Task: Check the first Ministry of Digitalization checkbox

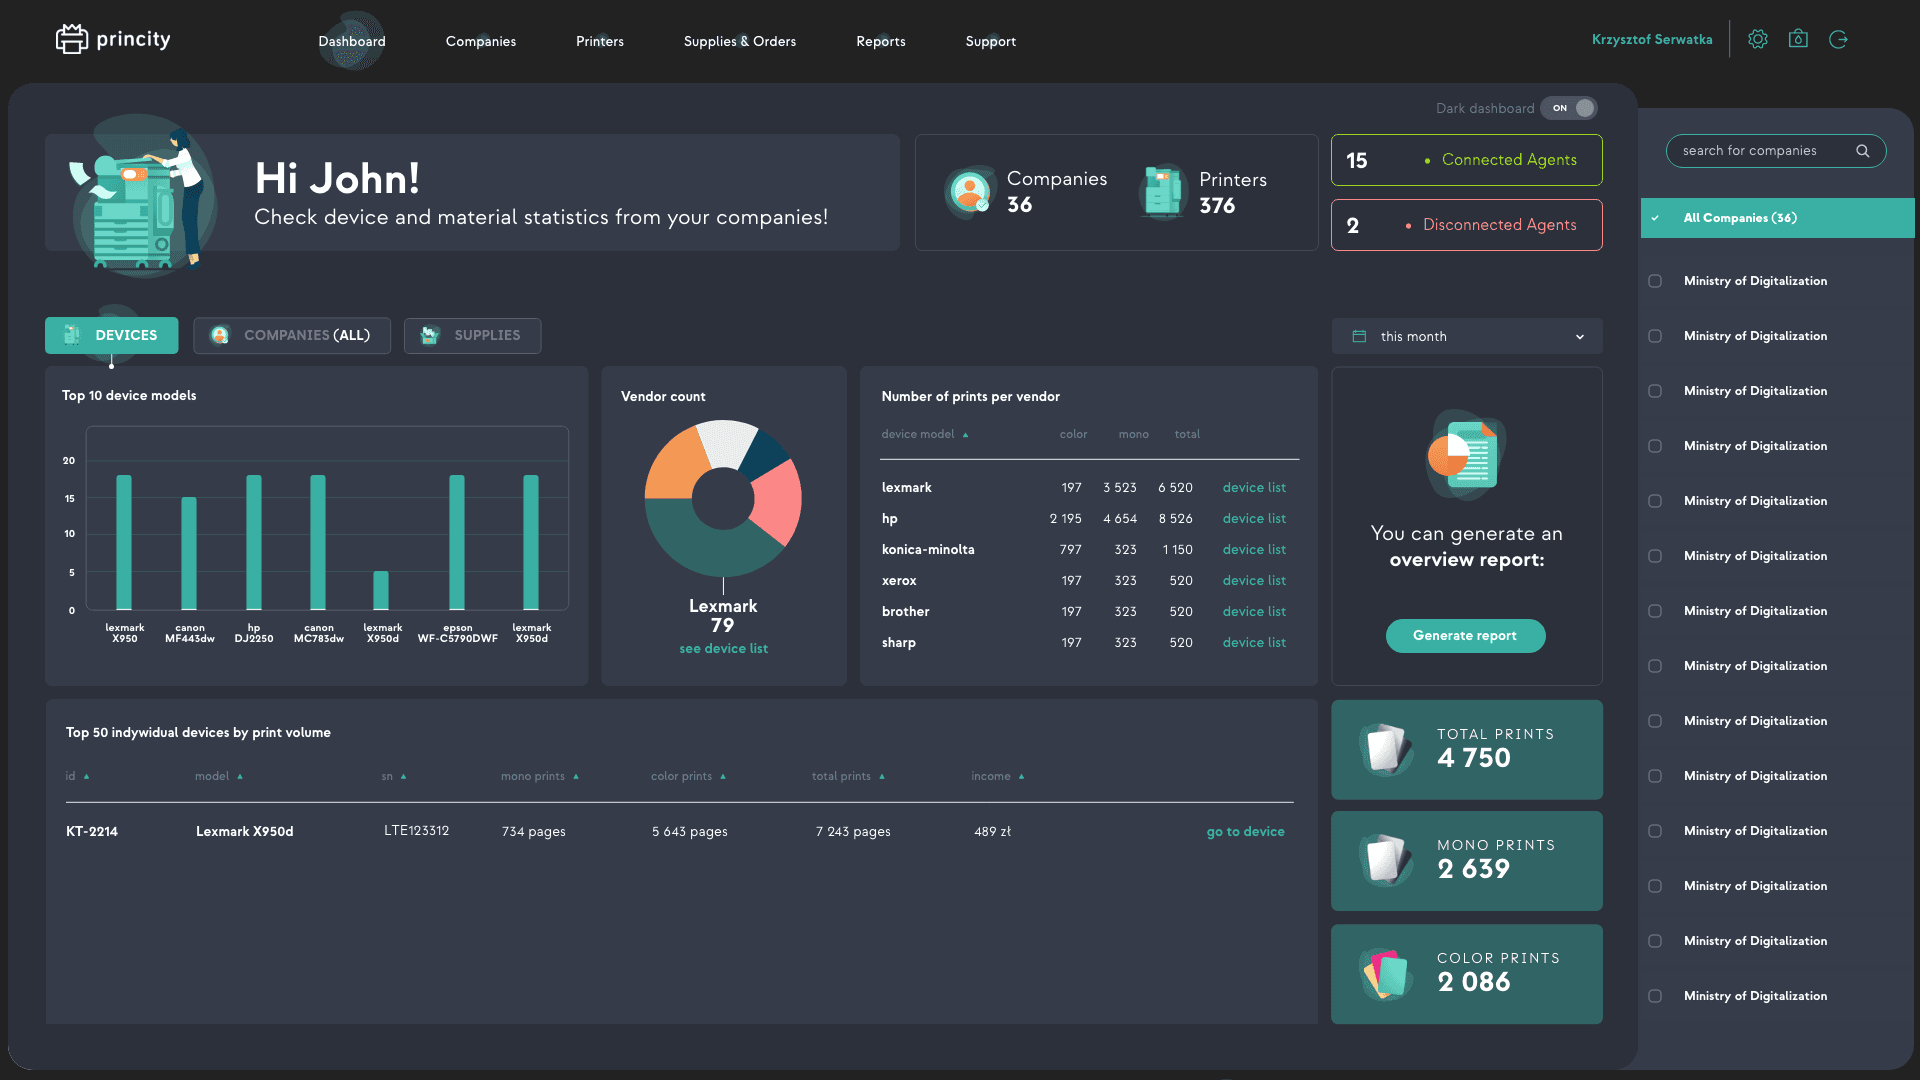Action: tap(1655, 281)
